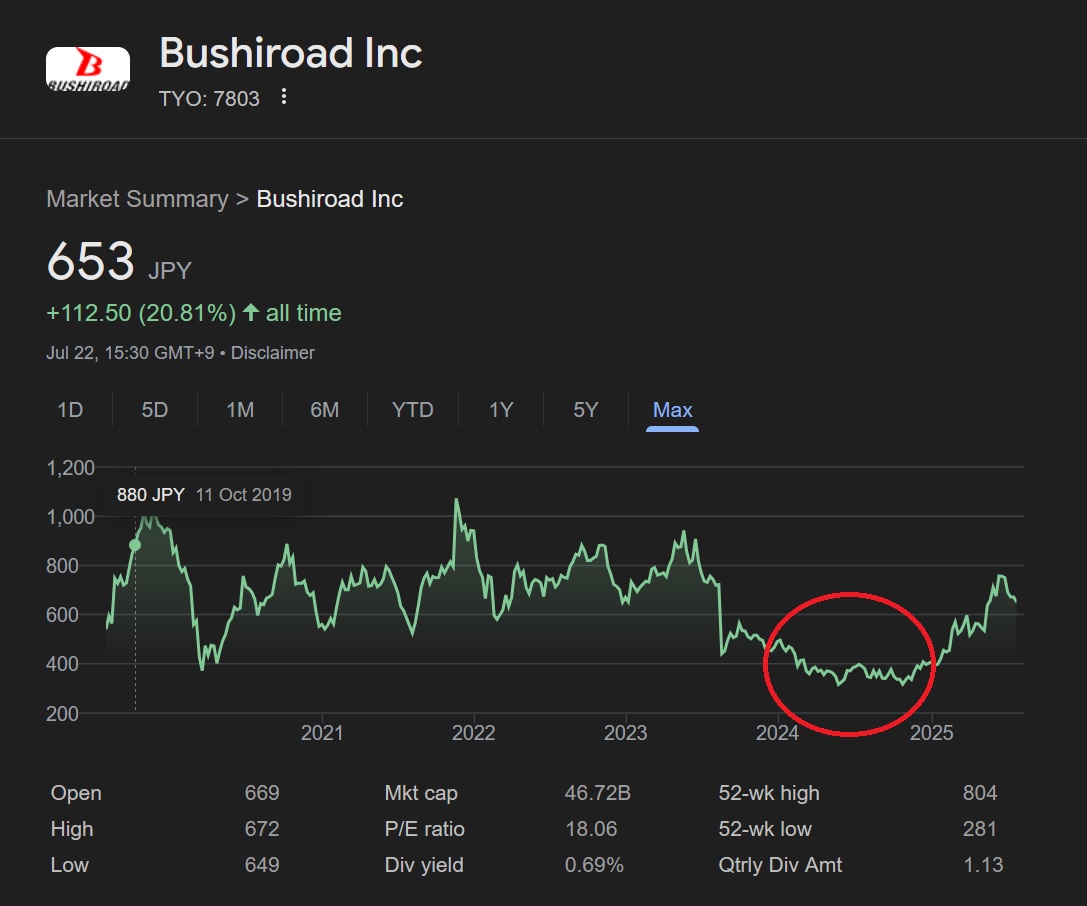
Task: Click the 52-wk low value 281
Action: pos(980,829)
